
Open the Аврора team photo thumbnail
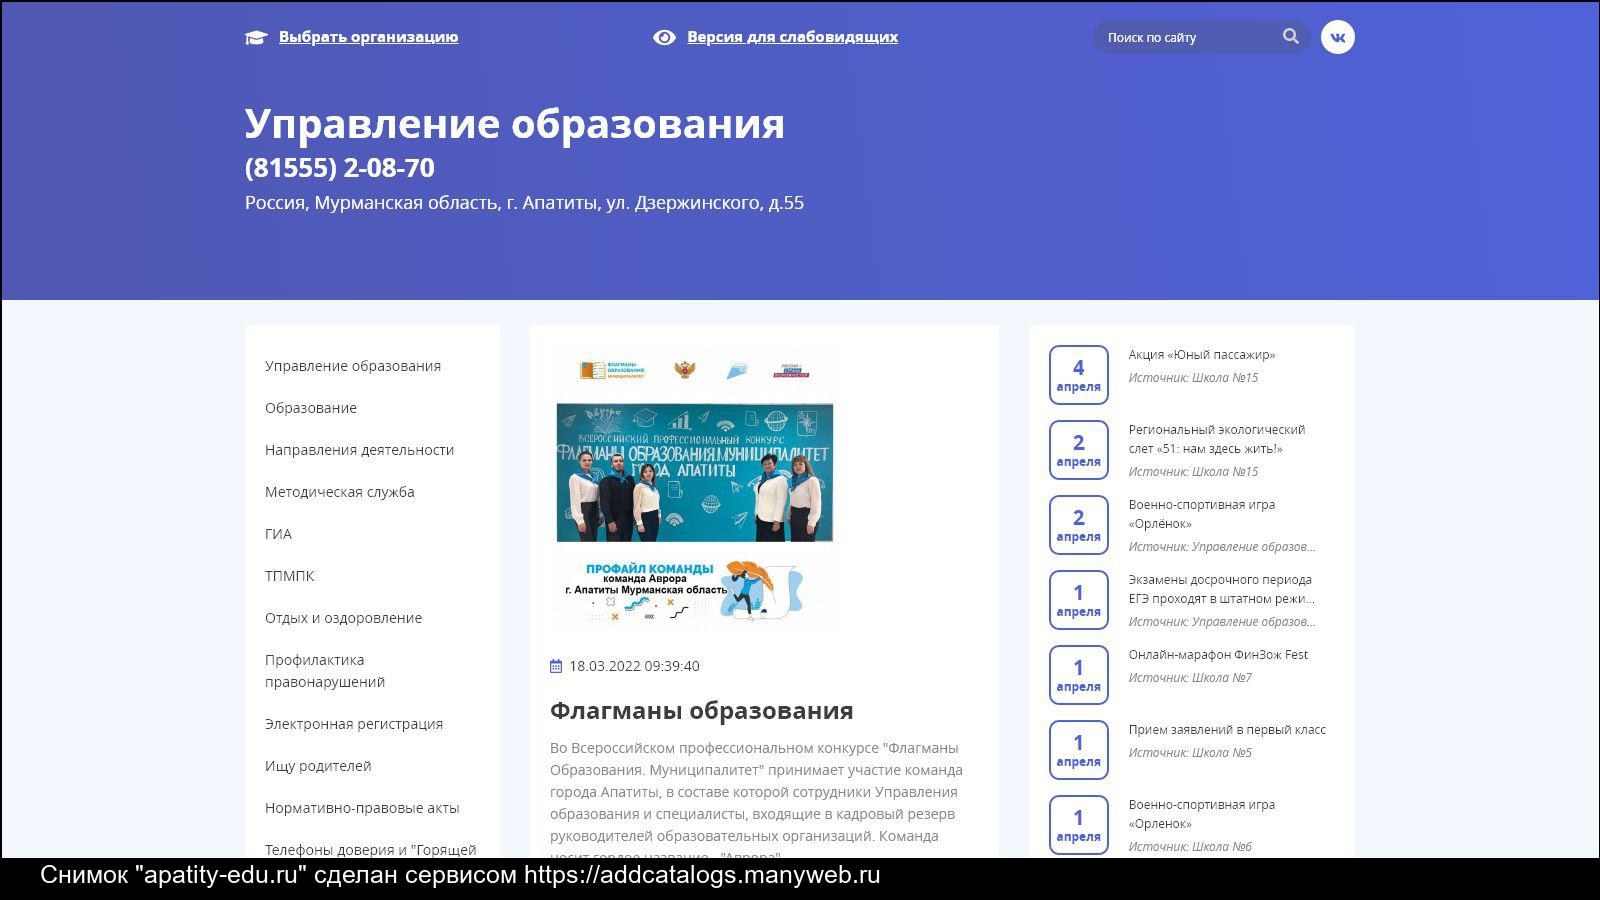pyautogui.click(x=695, y=490)
